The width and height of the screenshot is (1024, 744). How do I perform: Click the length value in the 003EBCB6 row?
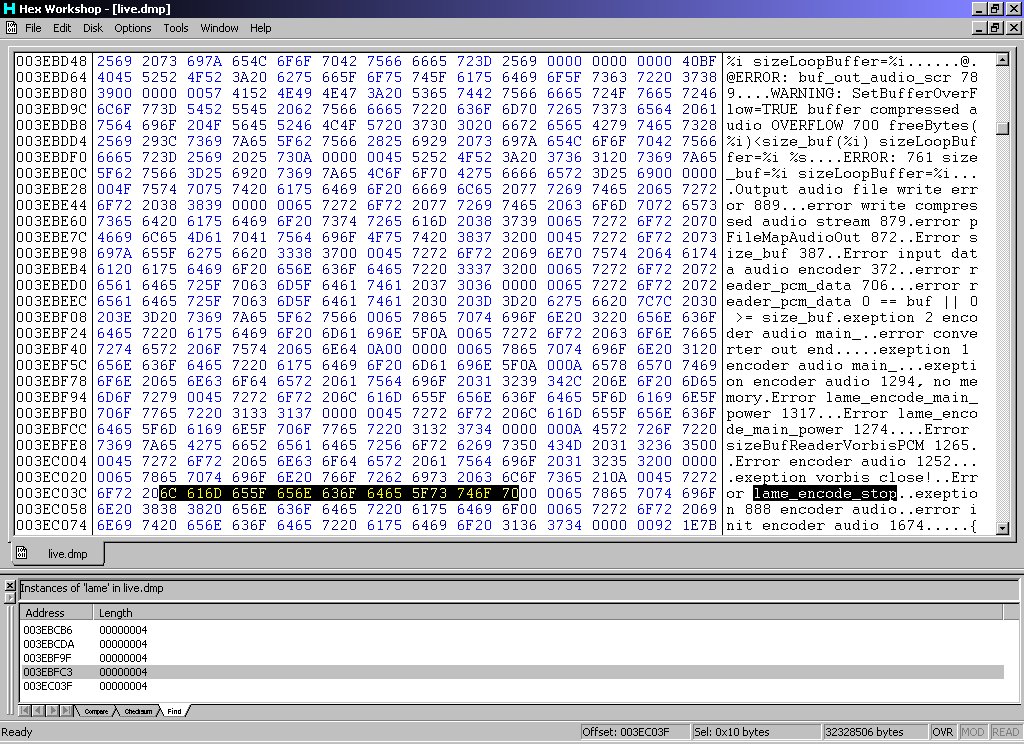pos(123,630)
